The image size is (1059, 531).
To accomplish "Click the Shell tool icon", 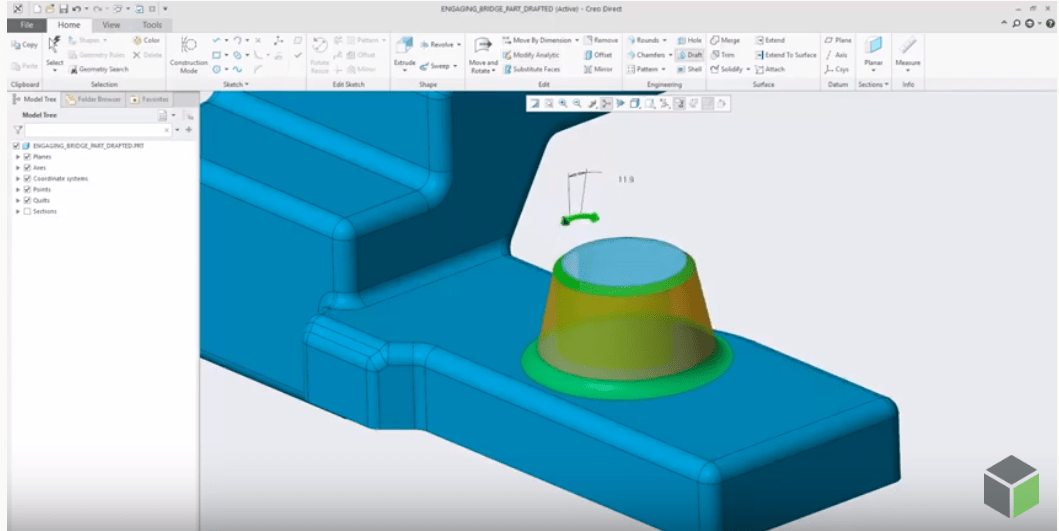I will pos(689,70).
